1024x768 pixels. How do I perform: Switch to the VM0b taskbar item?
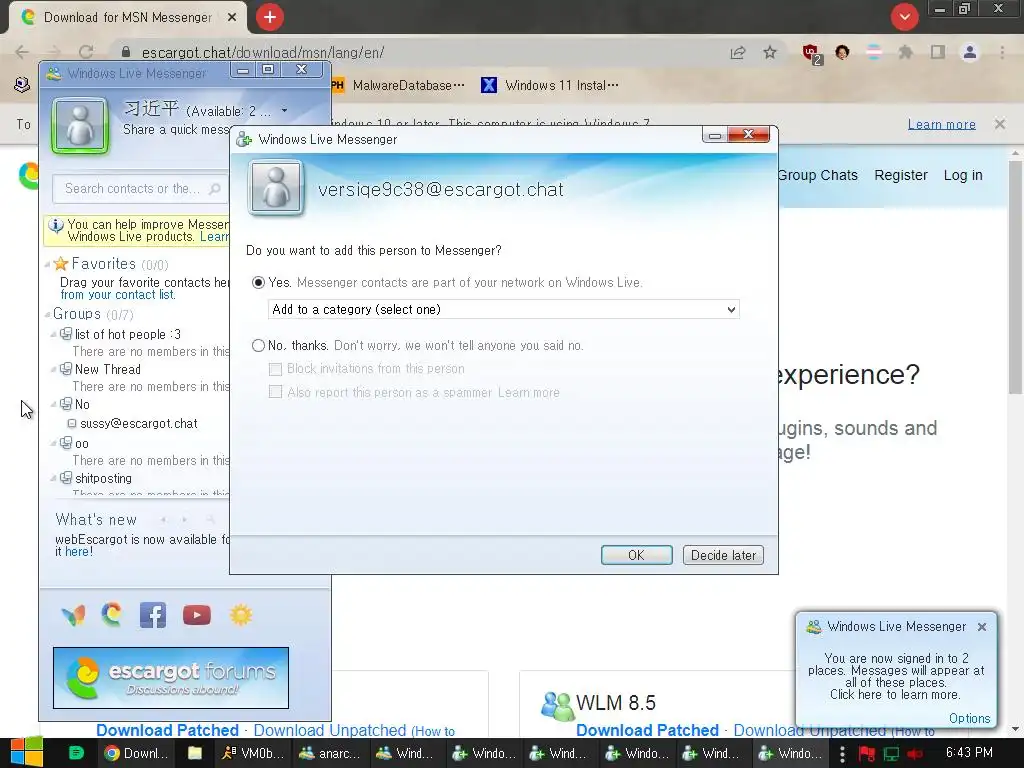(x=252, y=754)
